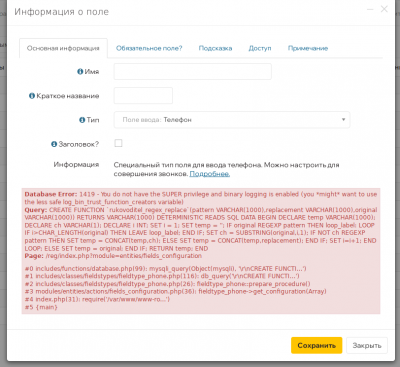This screenshot has height=367, width=400.
Task: Focus the Краткое название input field
Action: (143, 96)
